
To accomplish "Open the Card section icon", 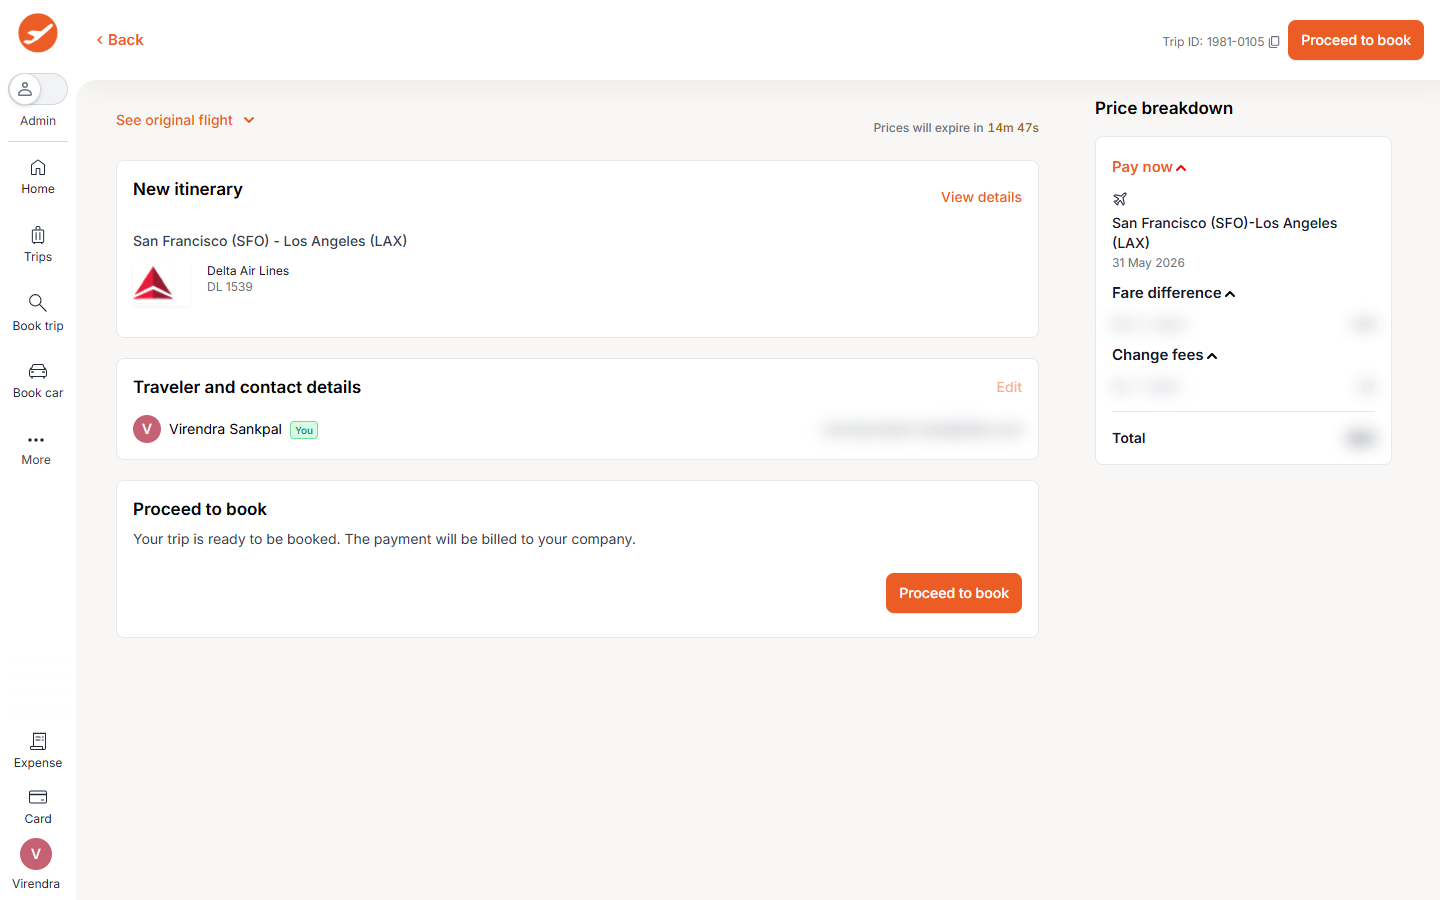I will [x=38, y=797].
